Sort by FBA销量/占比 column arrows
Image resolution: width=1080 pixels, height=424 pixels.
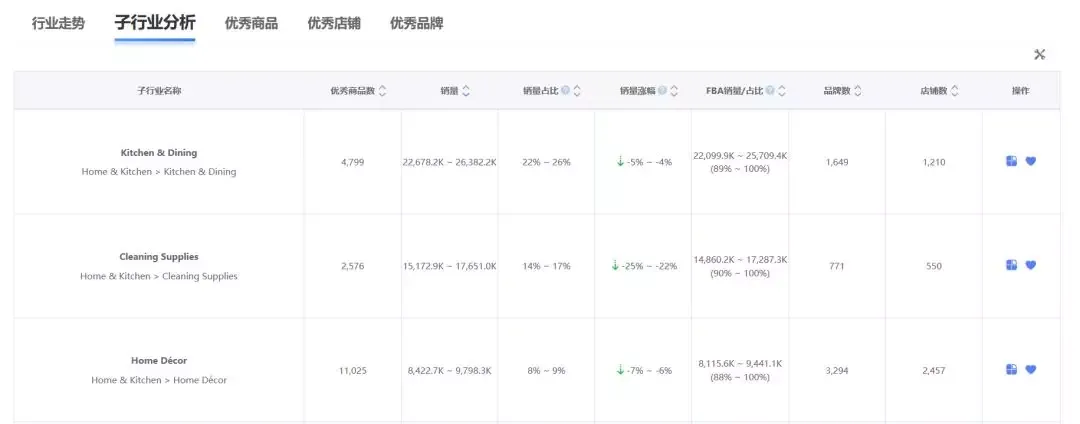coord(782,91)
